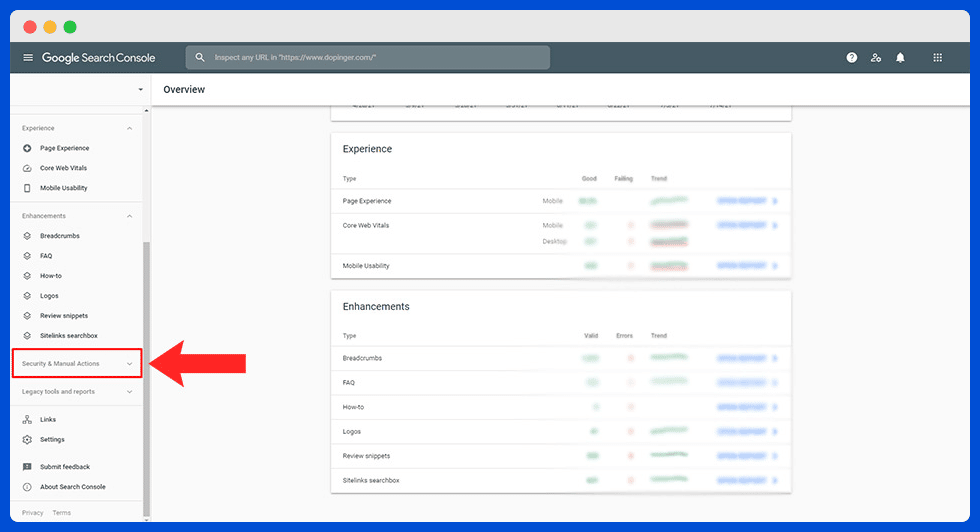Open report link for Review snippets row
Image resolution: width=980 pixels, height=532 pixels.
742,456
